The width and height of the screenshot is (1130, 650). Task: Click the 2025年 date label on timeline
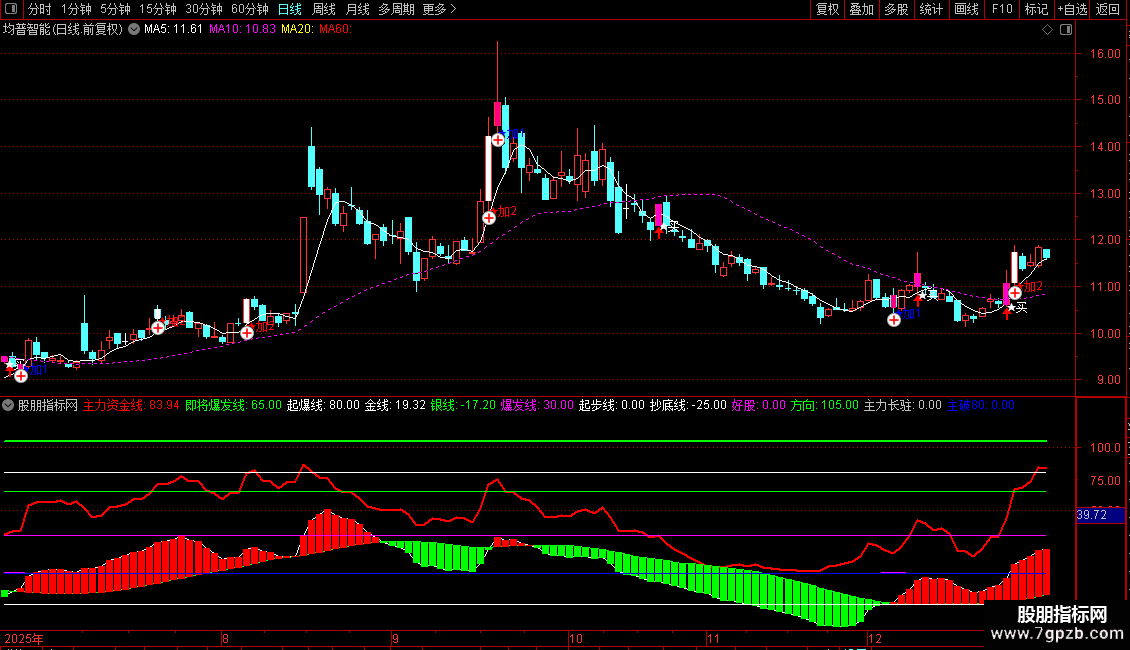click(x=24, y=638)
